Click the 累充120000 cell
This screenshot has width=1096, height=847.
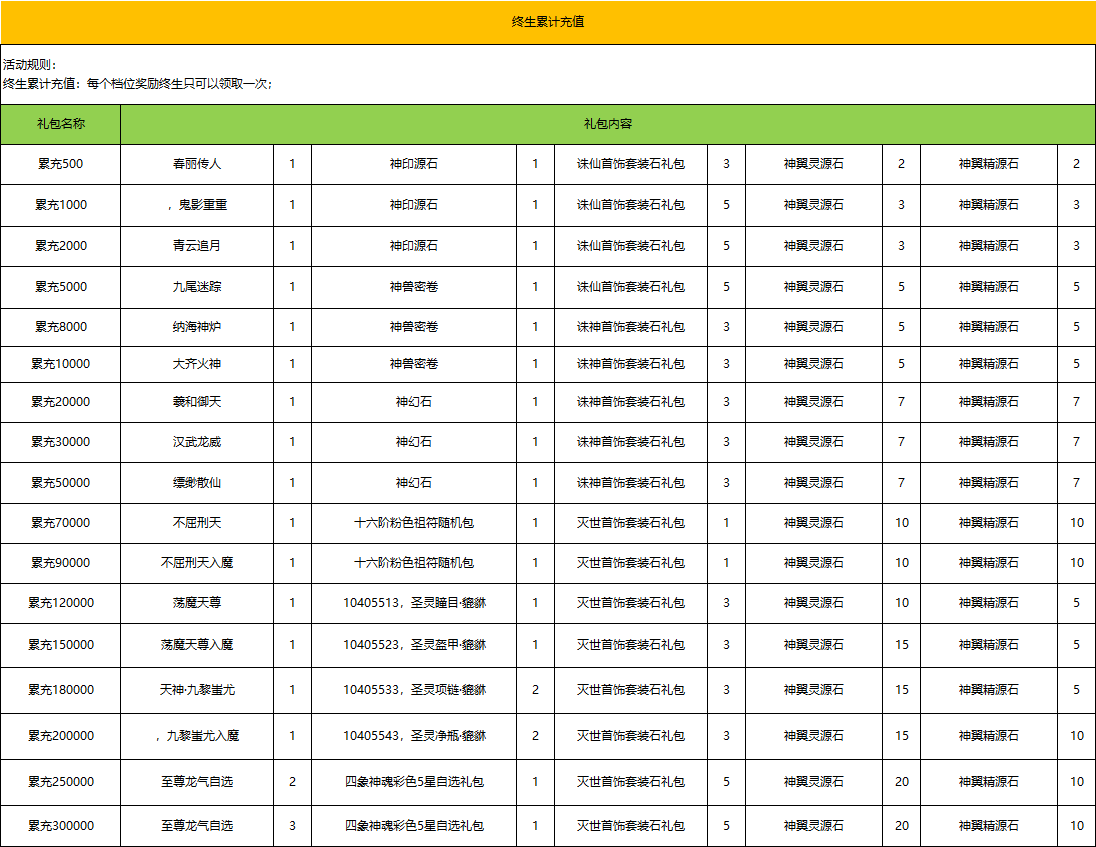(x=60, y=603)
